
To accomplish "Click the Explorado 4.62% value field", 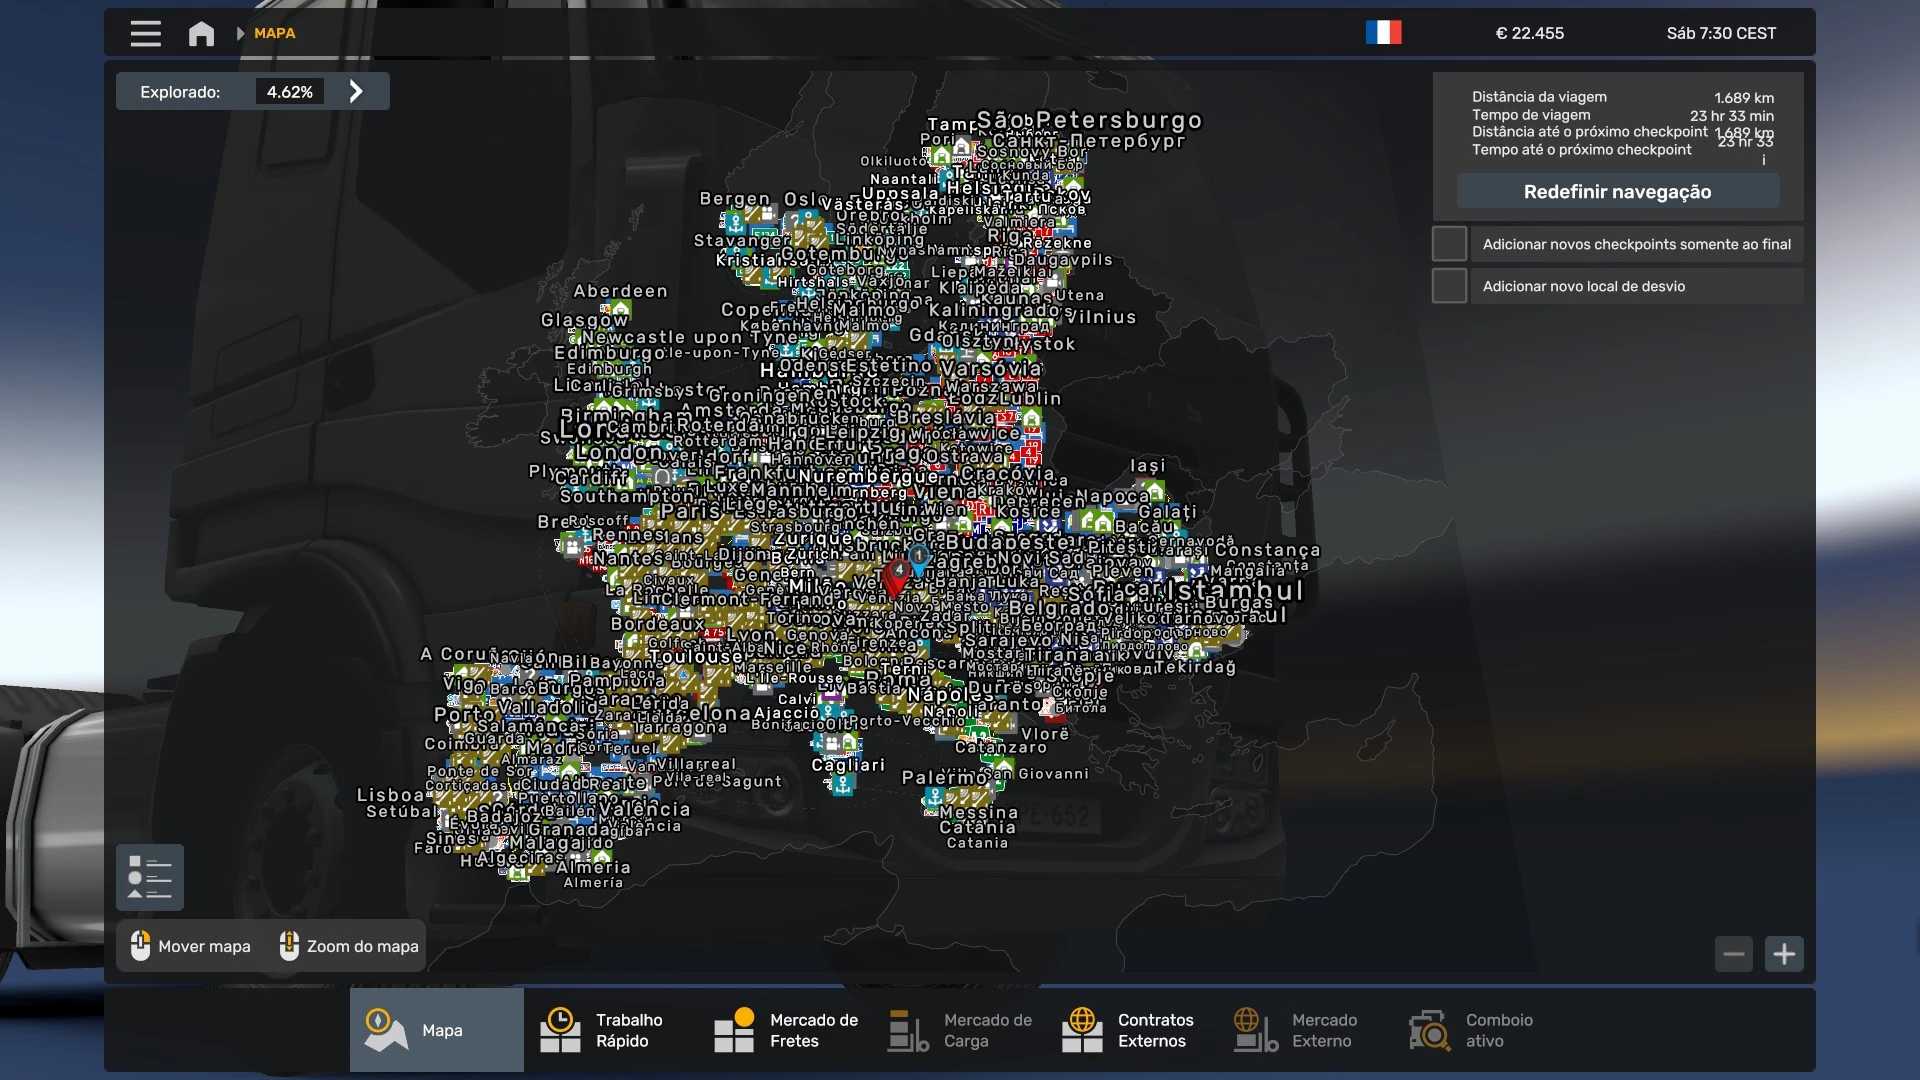I will coord(290,92).
